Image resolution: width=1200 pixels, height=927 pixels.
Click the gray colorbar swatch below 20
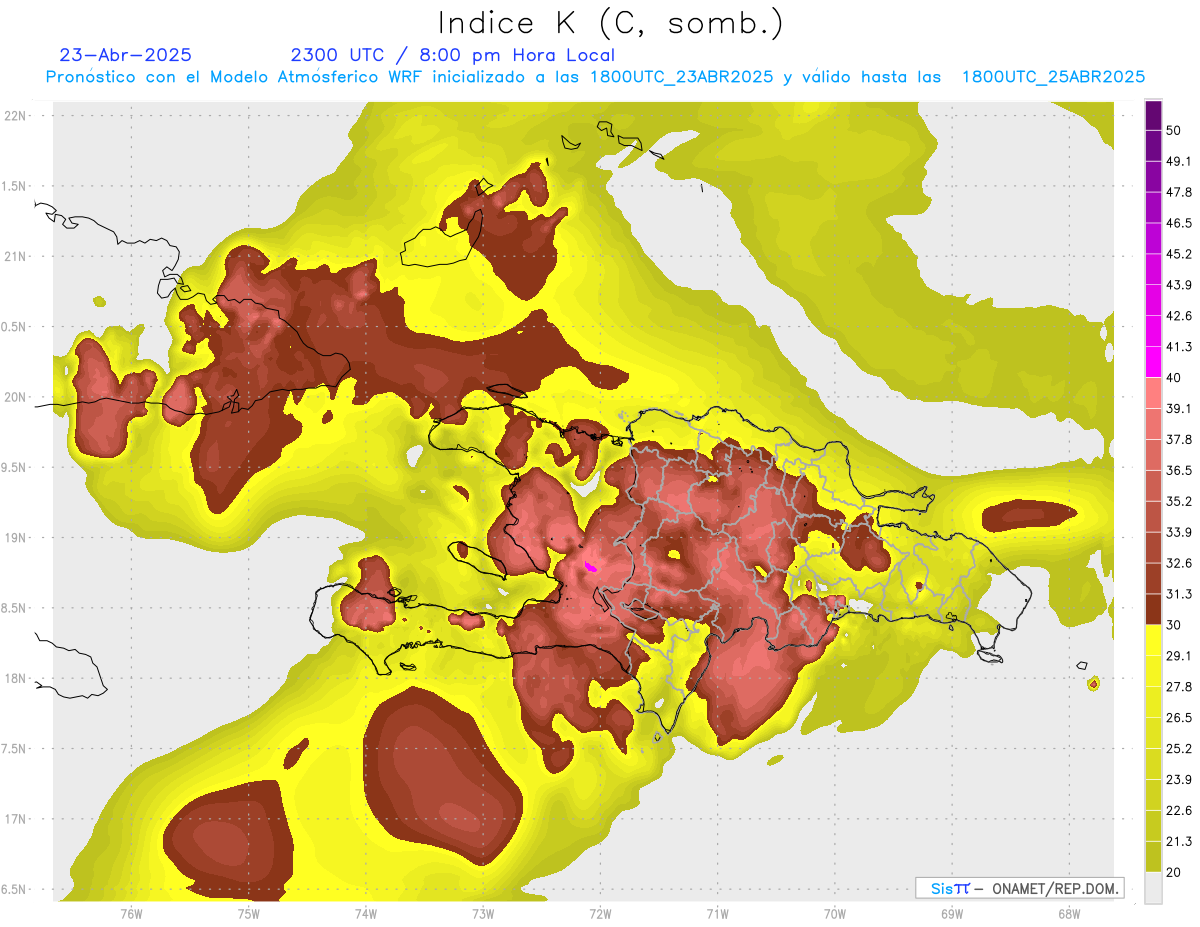(x=1153, y=888)
